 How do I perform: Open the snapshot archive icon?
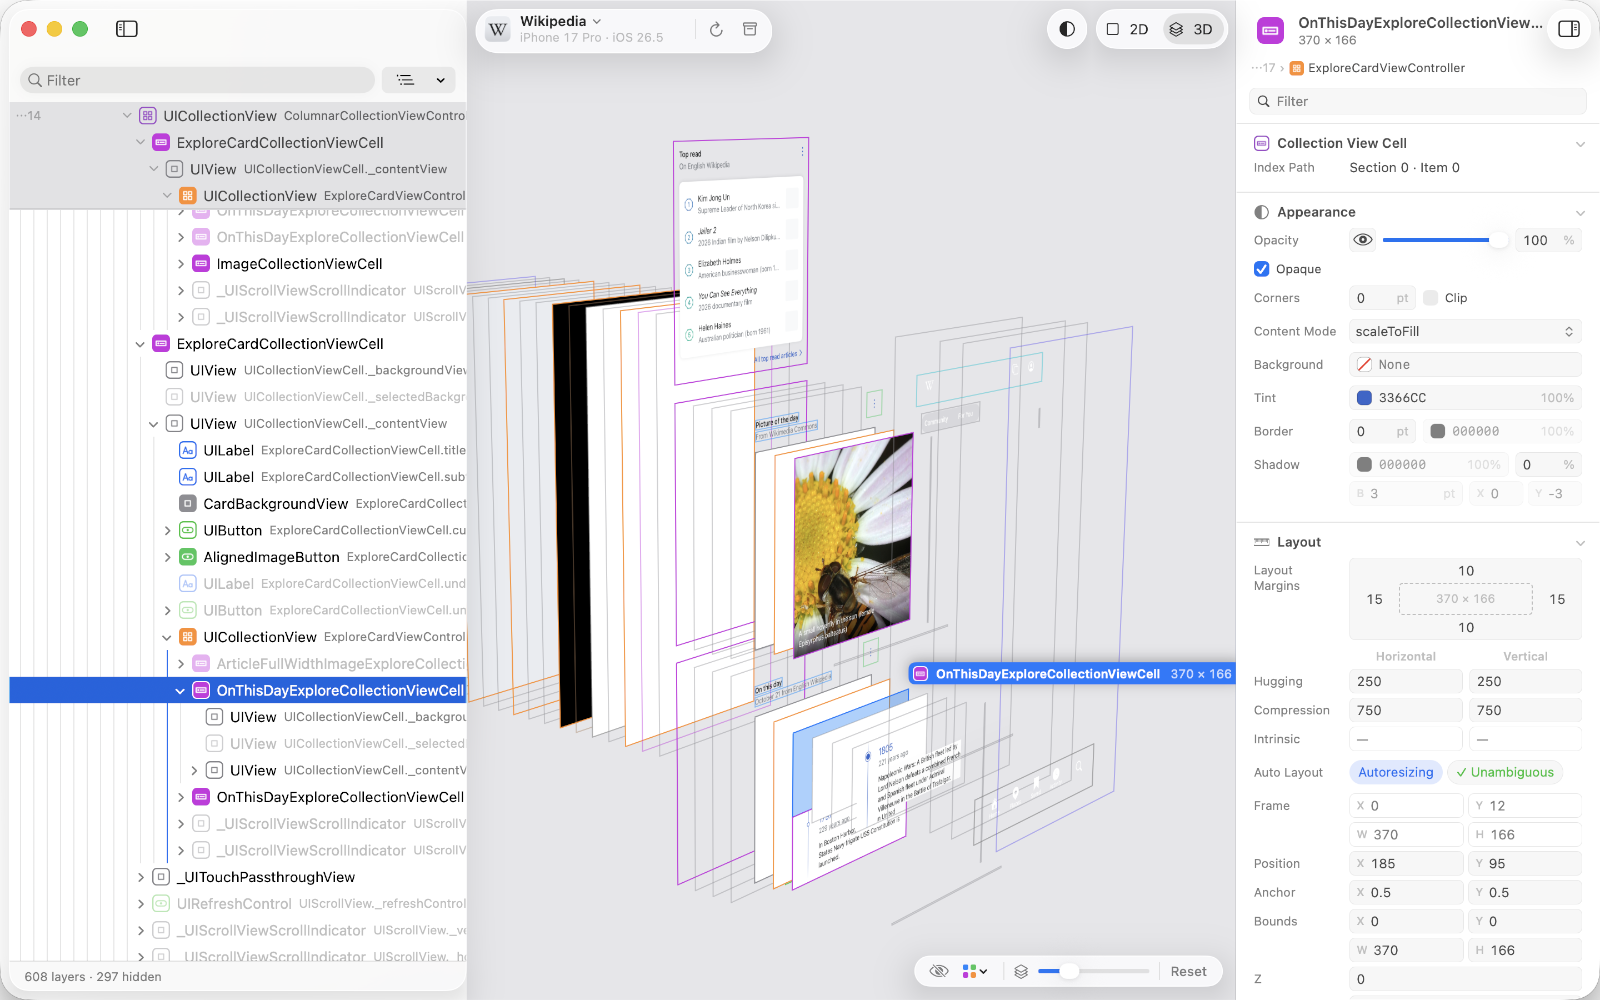click(x=750, y=30)
